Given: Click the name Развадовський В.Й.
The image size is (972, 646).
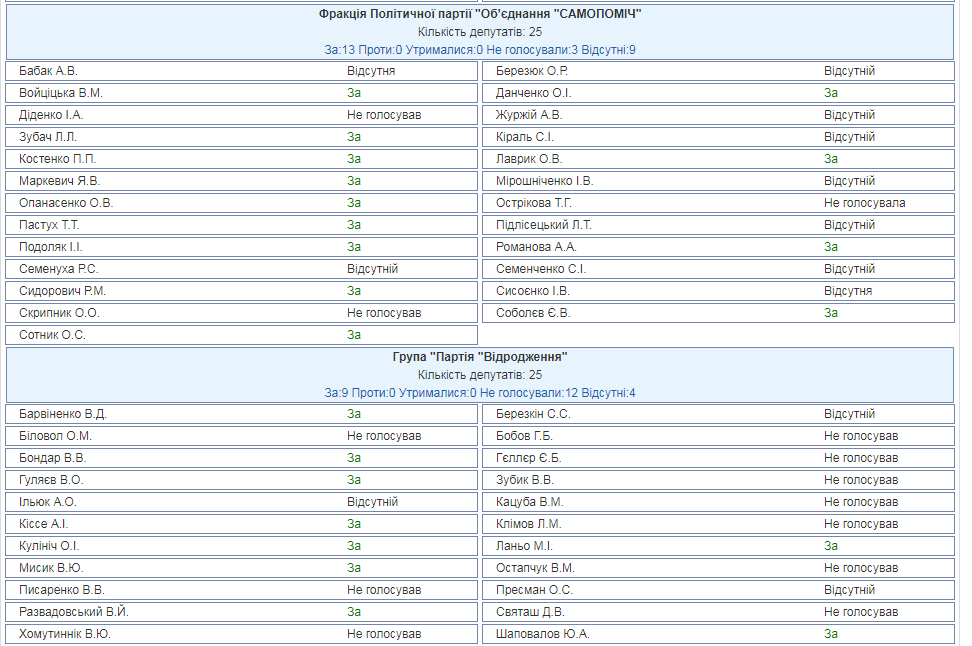Looking at the screenshot, I should [x=74, y=612].
